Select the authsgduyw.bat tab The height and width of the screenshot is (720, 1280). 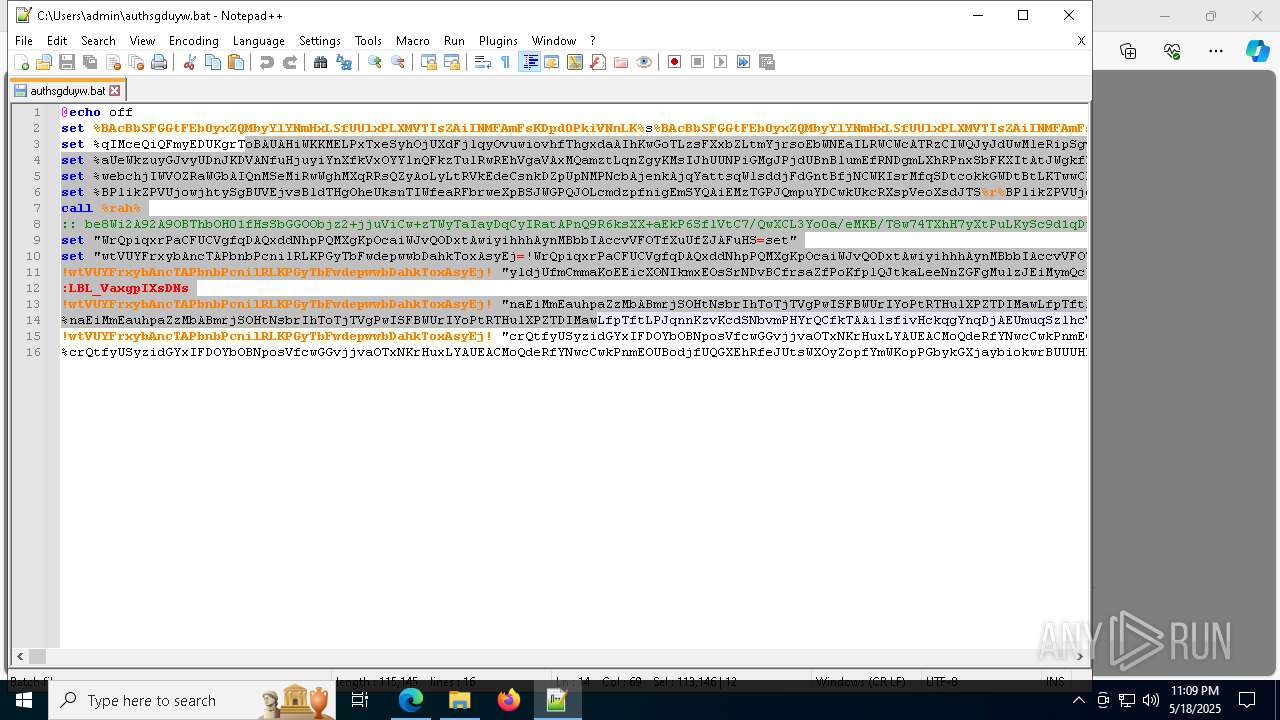(x=66, y=91)
